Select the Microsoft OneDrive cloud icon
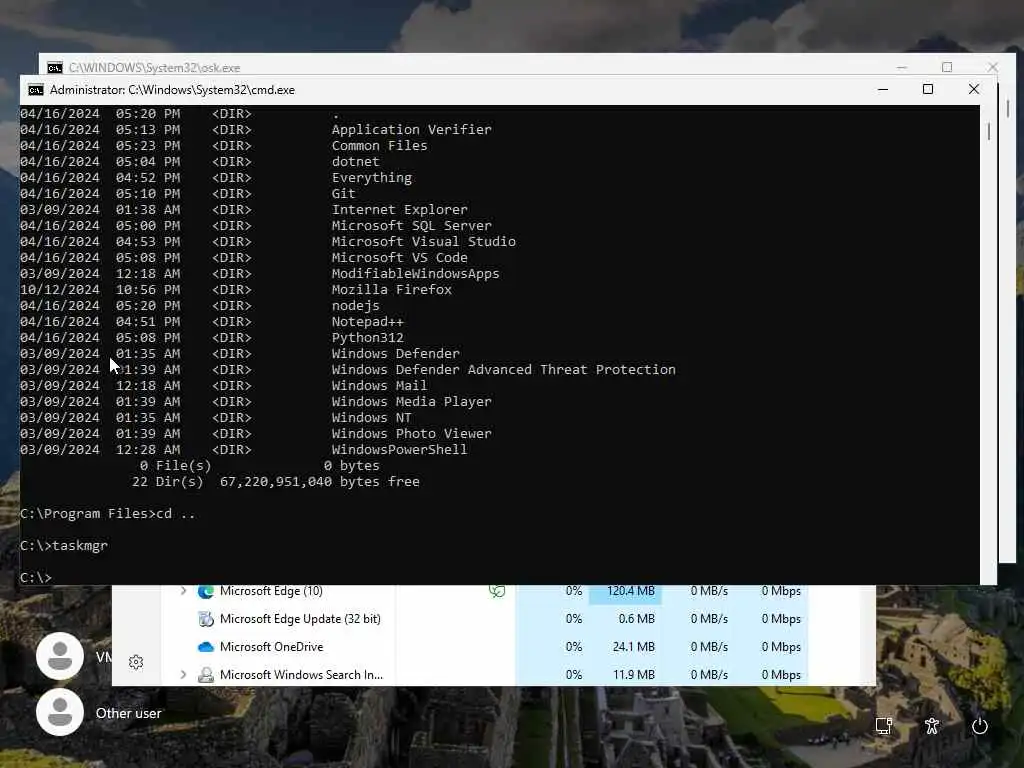Viewport: 1024px width, 768px height. coord(206,647)
